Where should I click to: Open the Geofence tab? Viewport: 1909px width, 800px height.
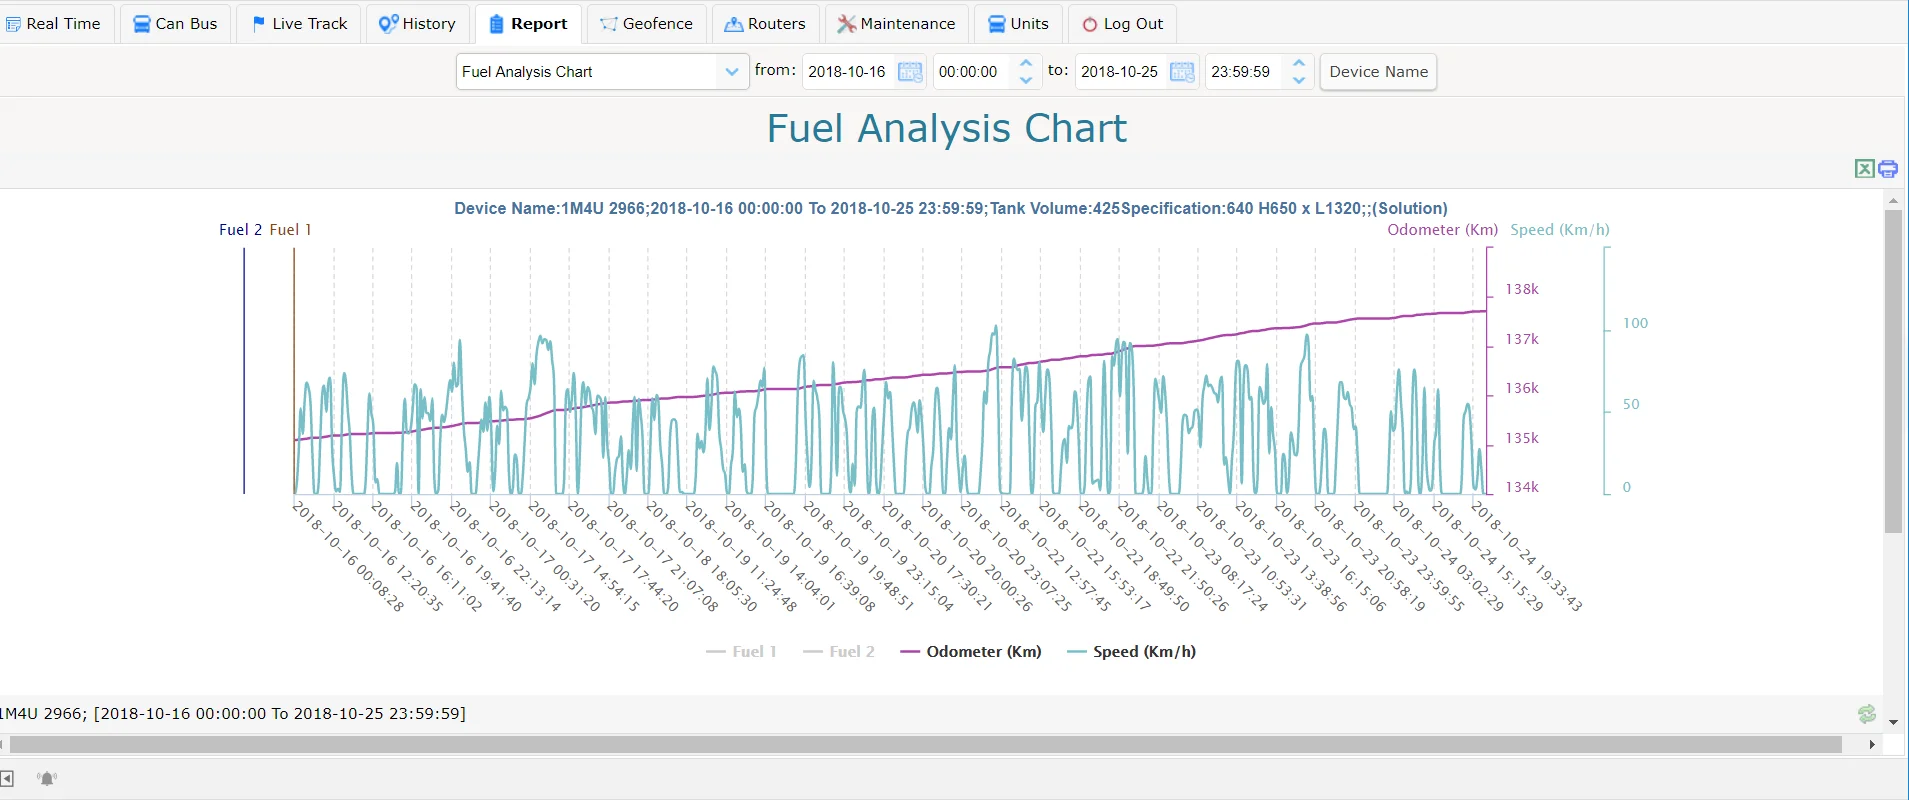647,24
